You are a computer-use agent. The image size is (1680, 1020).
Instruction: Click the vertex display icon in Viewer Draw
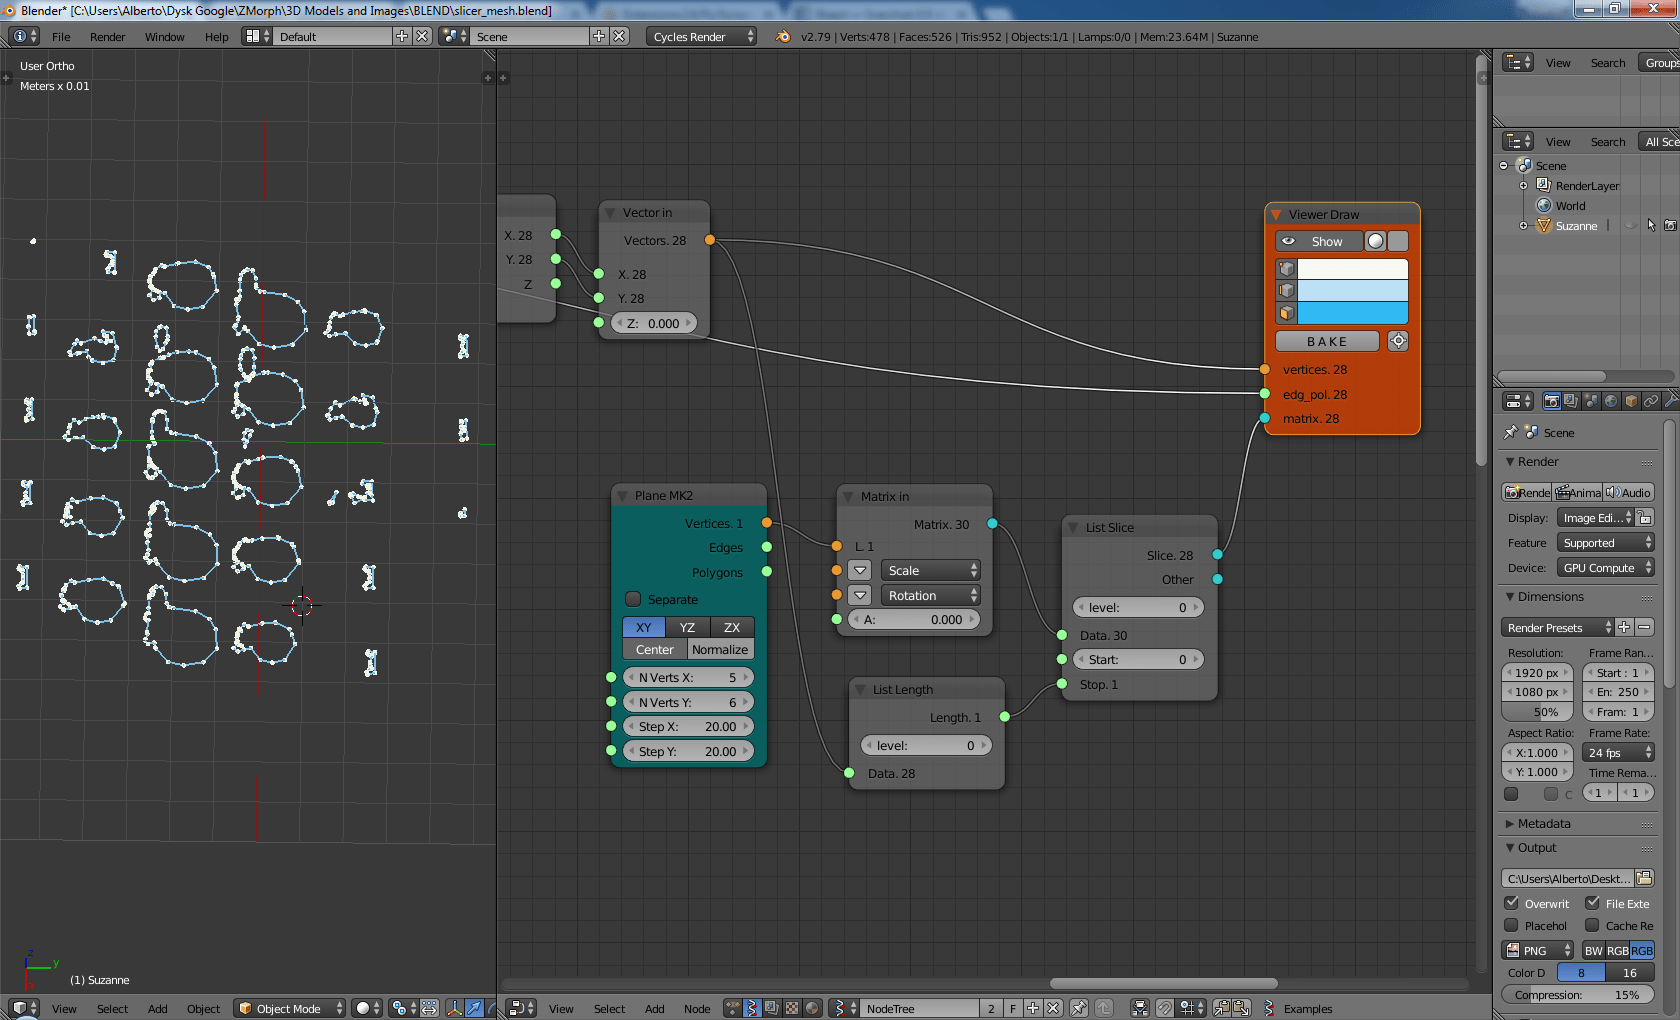(1287, 269)
